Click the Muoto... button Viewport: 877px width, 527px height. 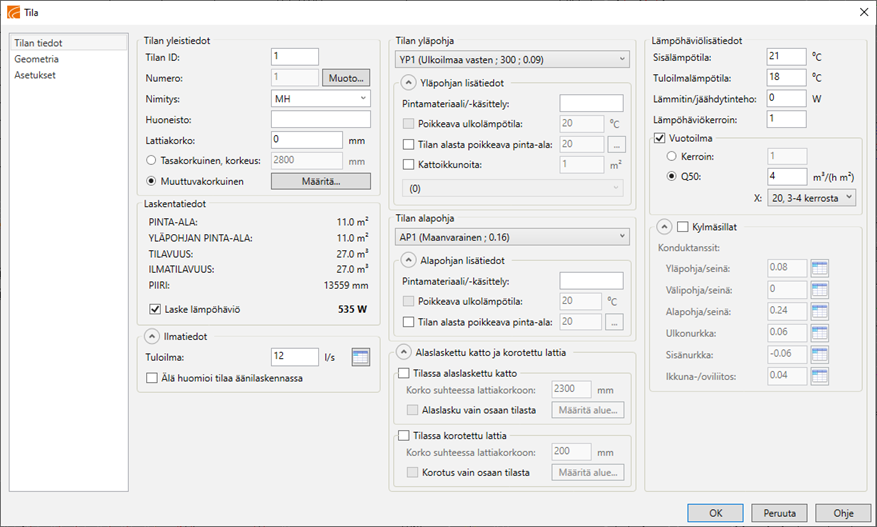(x=346, y=78)
